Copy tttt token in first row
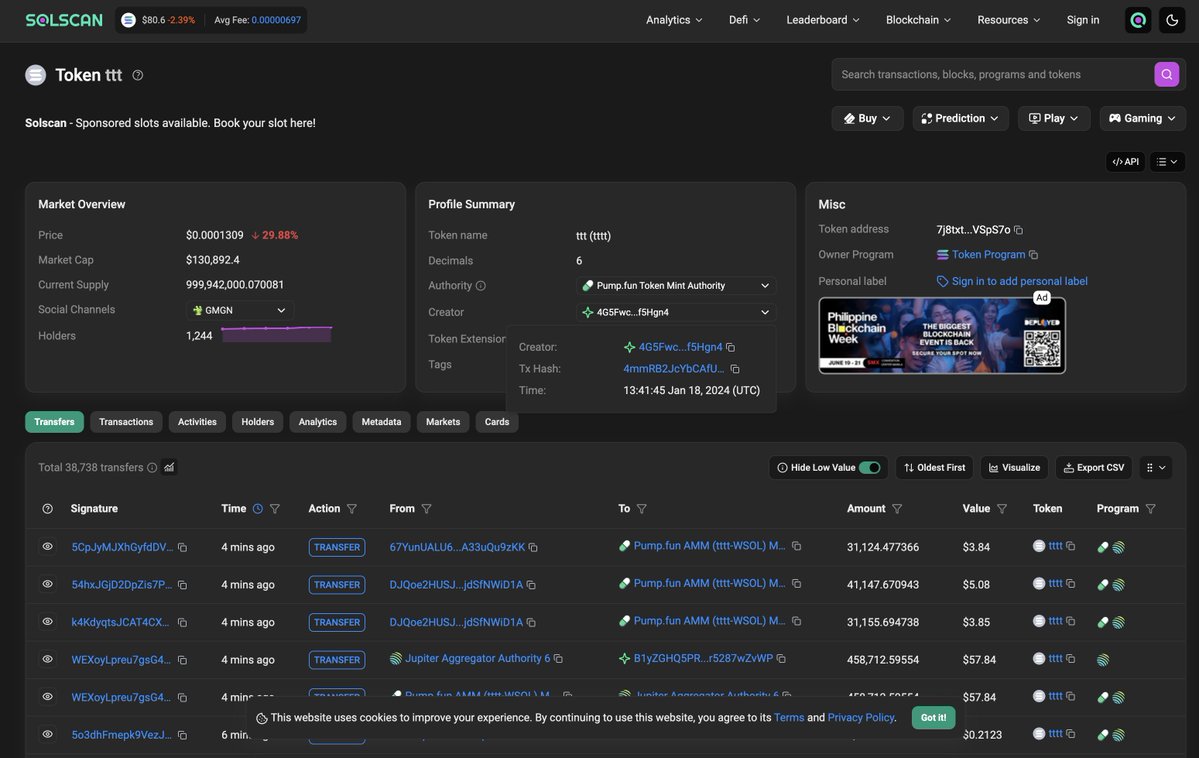The width and height of the screenshot is (1199, 758). [x=1071, y=546]
